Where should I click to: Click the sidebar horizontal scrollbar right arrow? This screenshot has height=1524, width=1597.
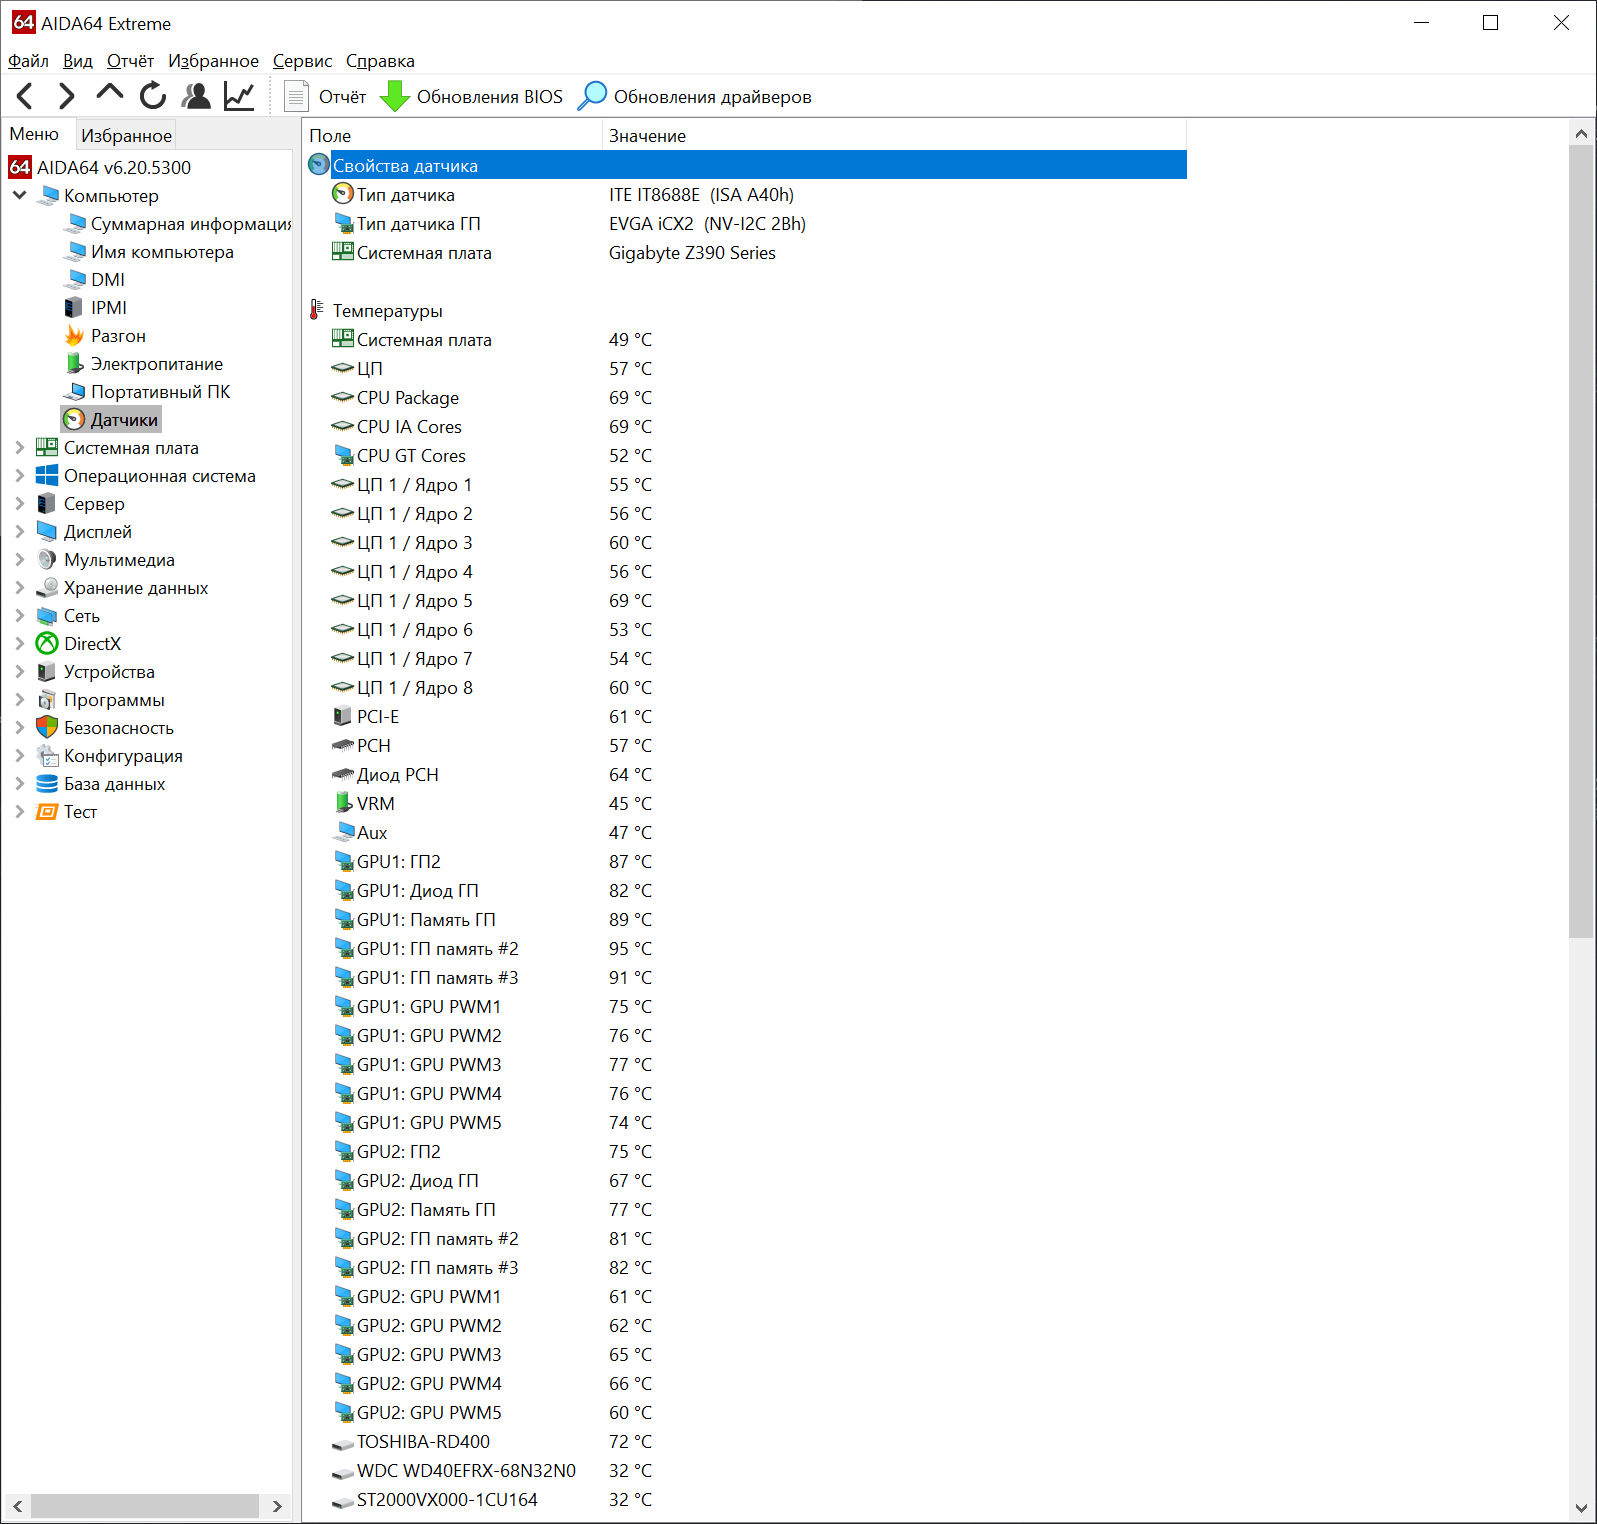(277, 1506)
